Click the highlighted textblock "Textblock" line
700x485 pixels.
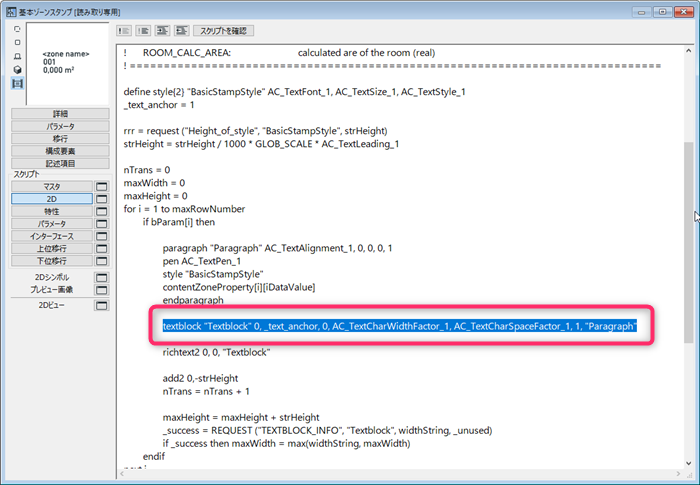400,326
